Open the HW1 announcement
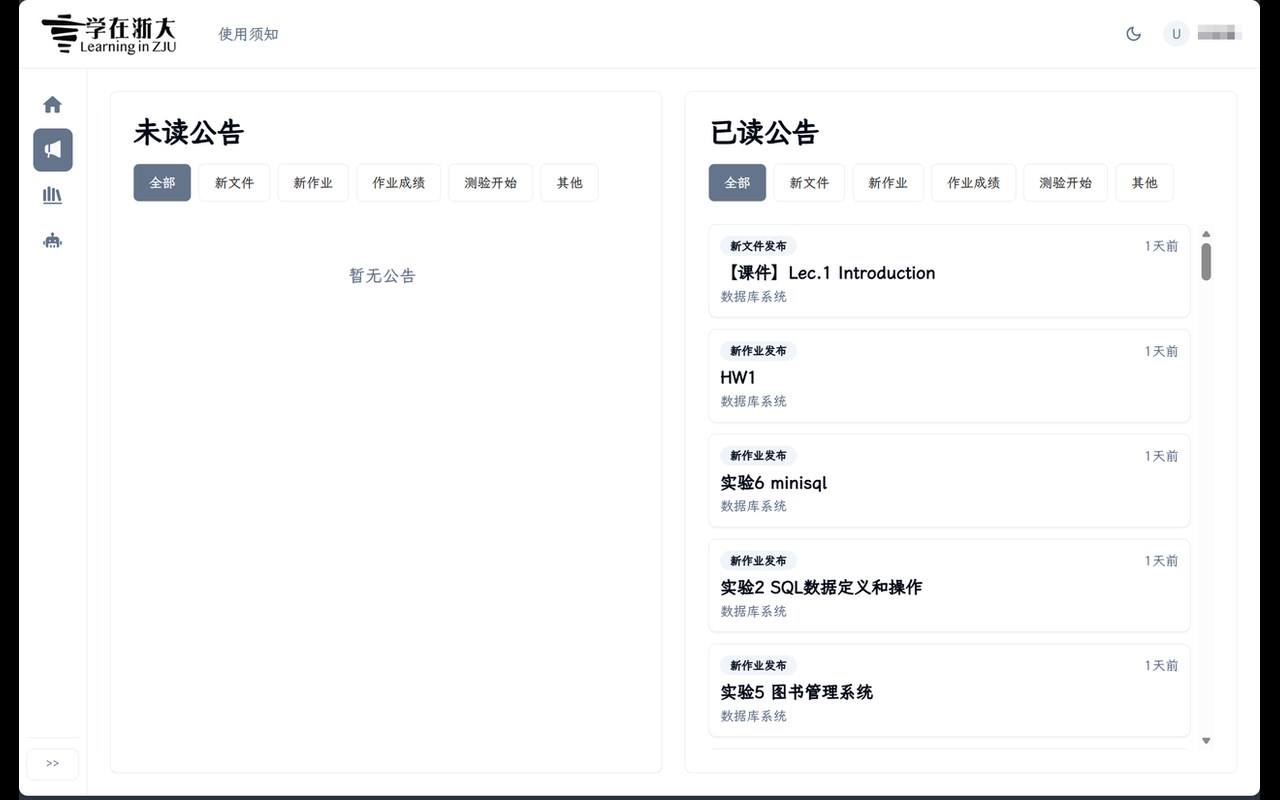The width and height of the screenshot is (1280, 800). click(x=949, y=376)
